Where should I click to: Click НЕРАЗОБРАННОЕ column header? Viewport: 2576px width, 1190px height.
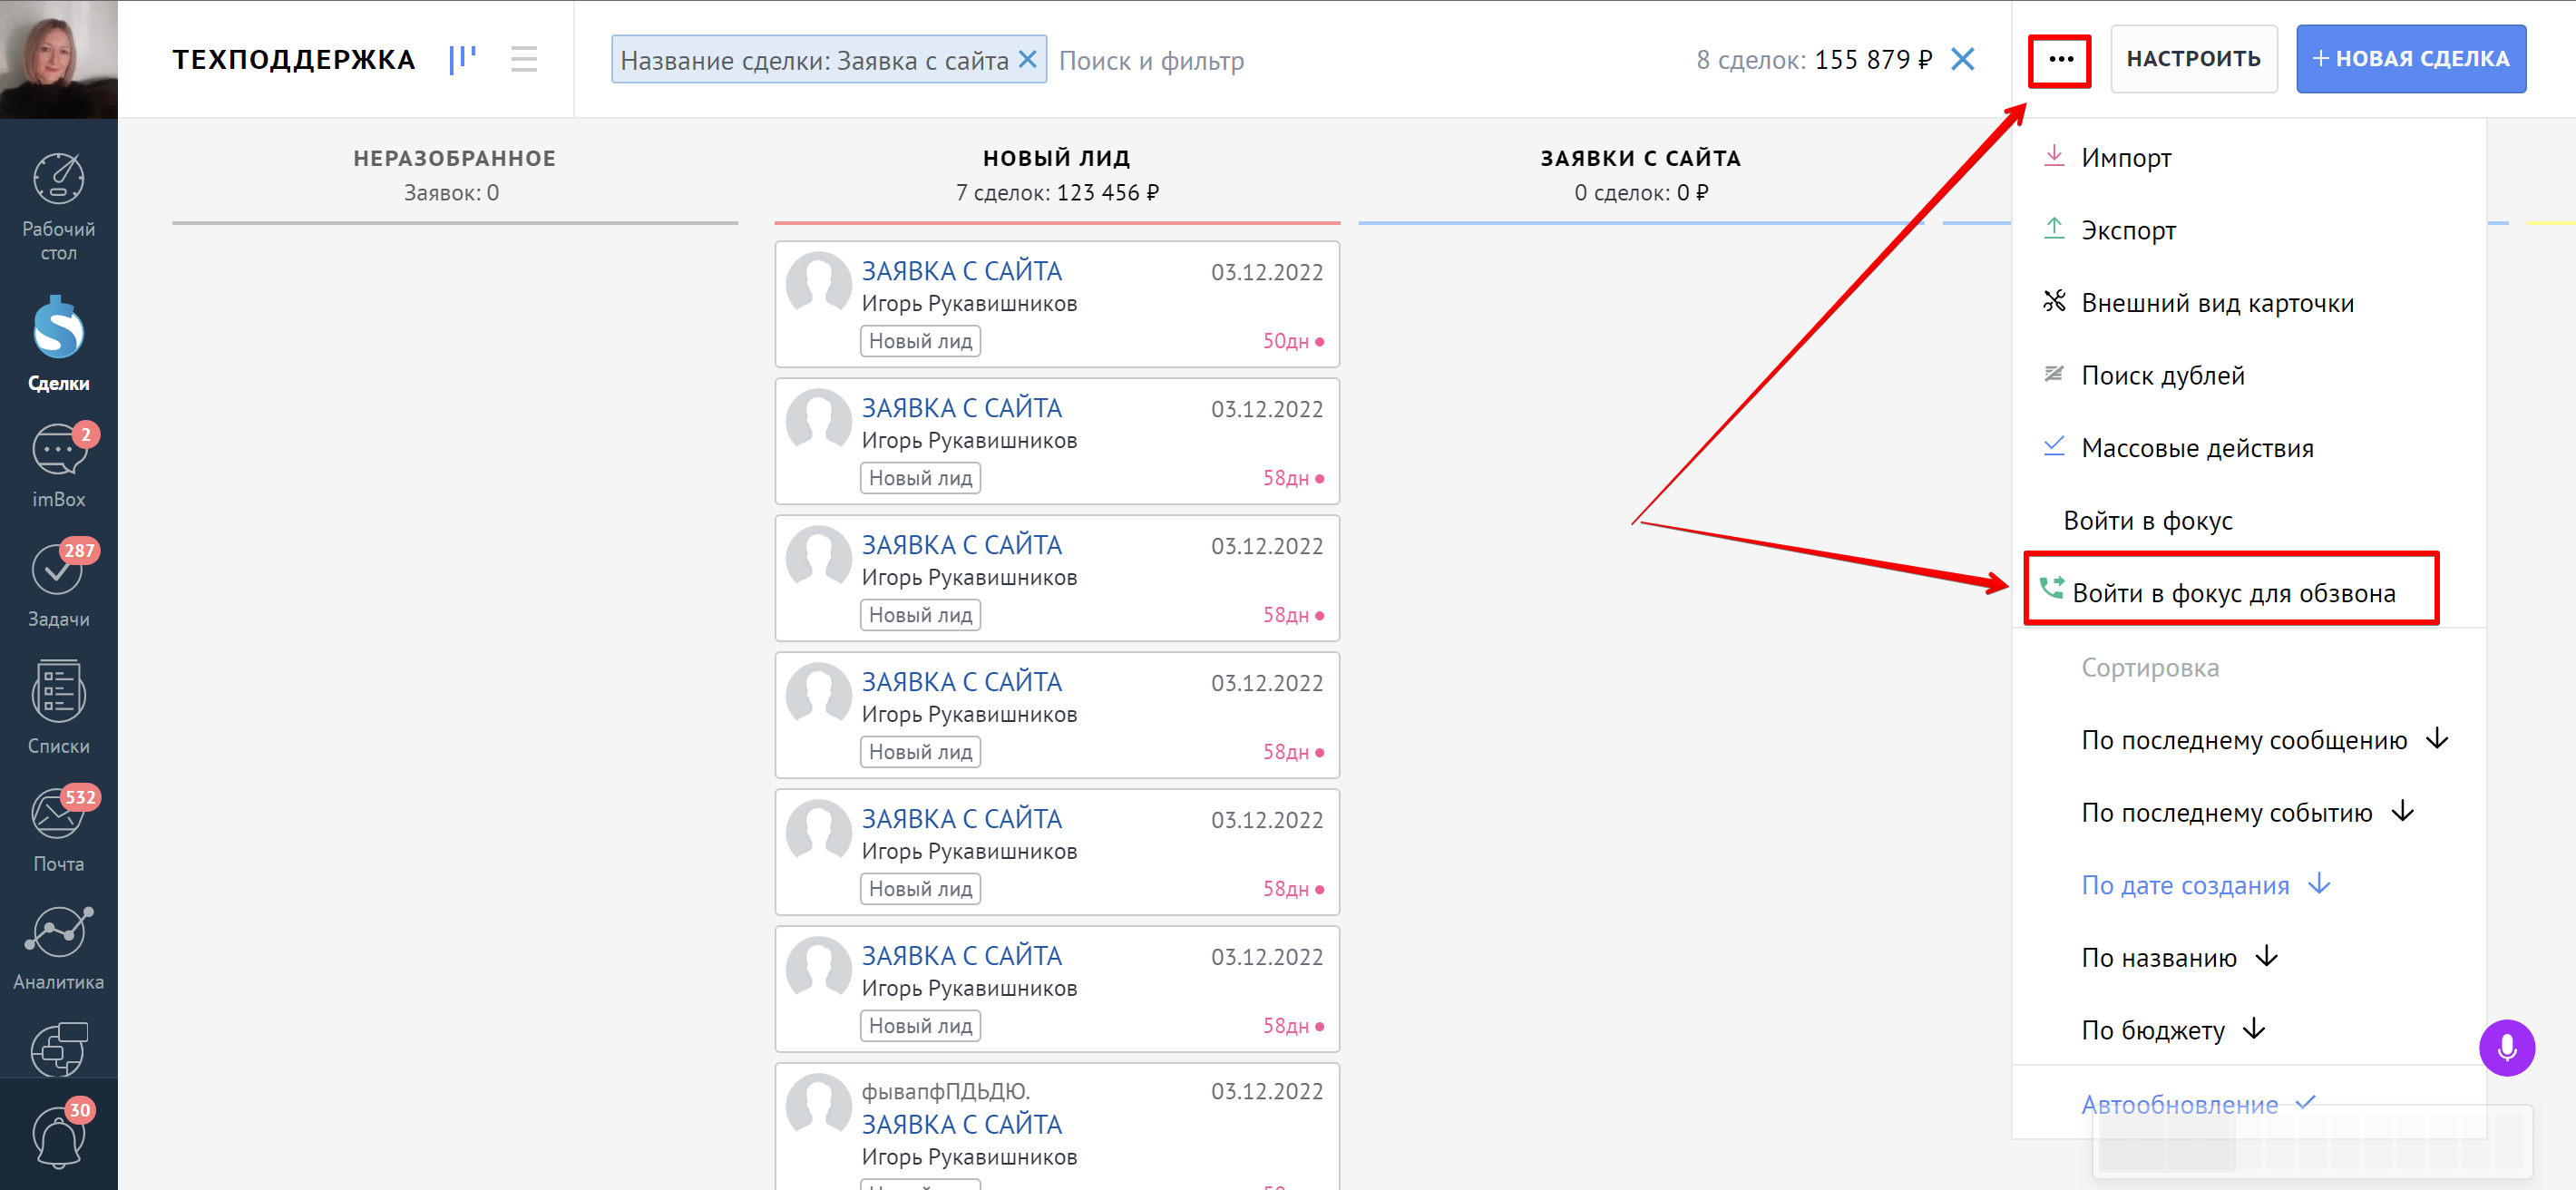pos(454,158)
